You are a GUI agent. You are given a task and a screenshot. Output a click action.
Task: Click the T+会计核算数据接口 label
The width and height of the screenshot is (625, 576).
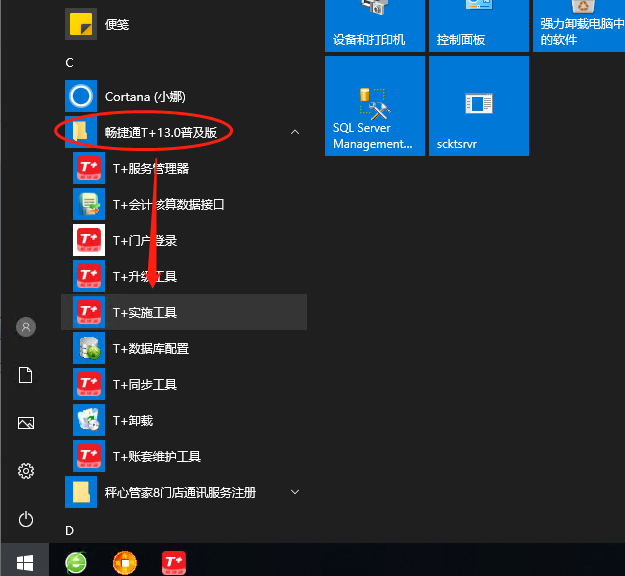click(169, 204)
